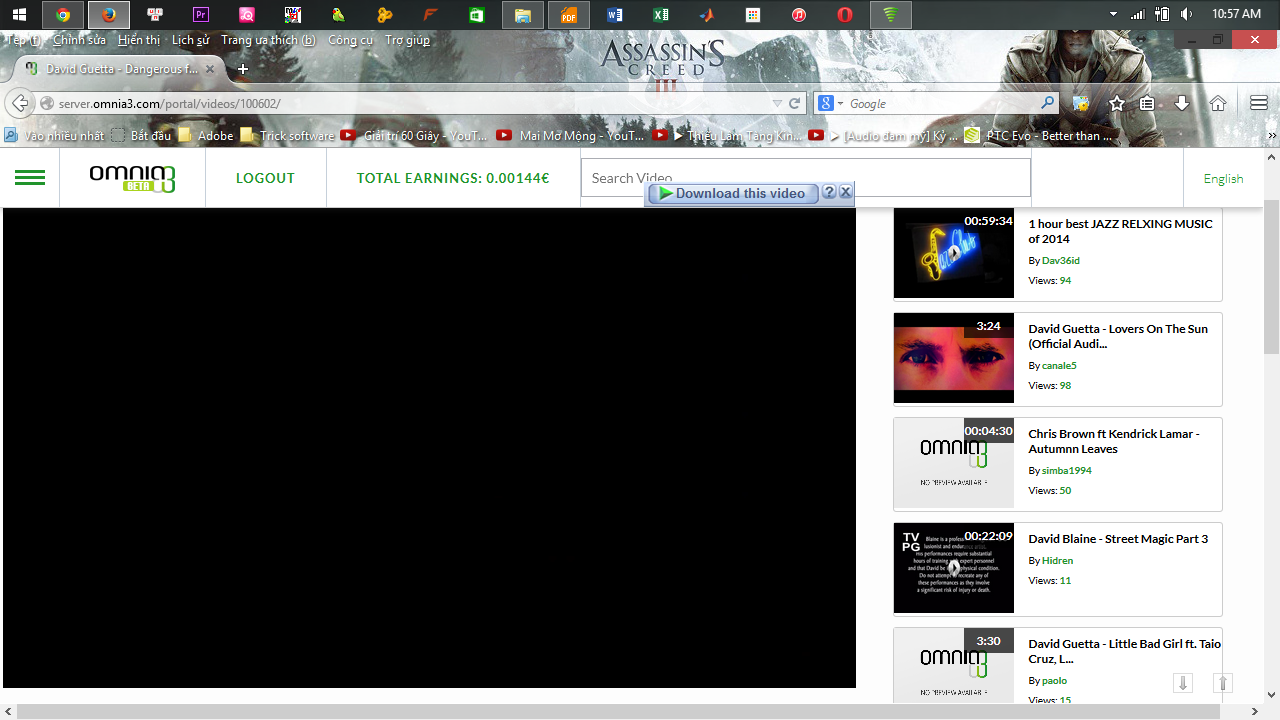The image size is (1280, 720).
Task: Open the jazz saxophone video thumbnail
Action: pyautogui.click(x=953, y=253)
